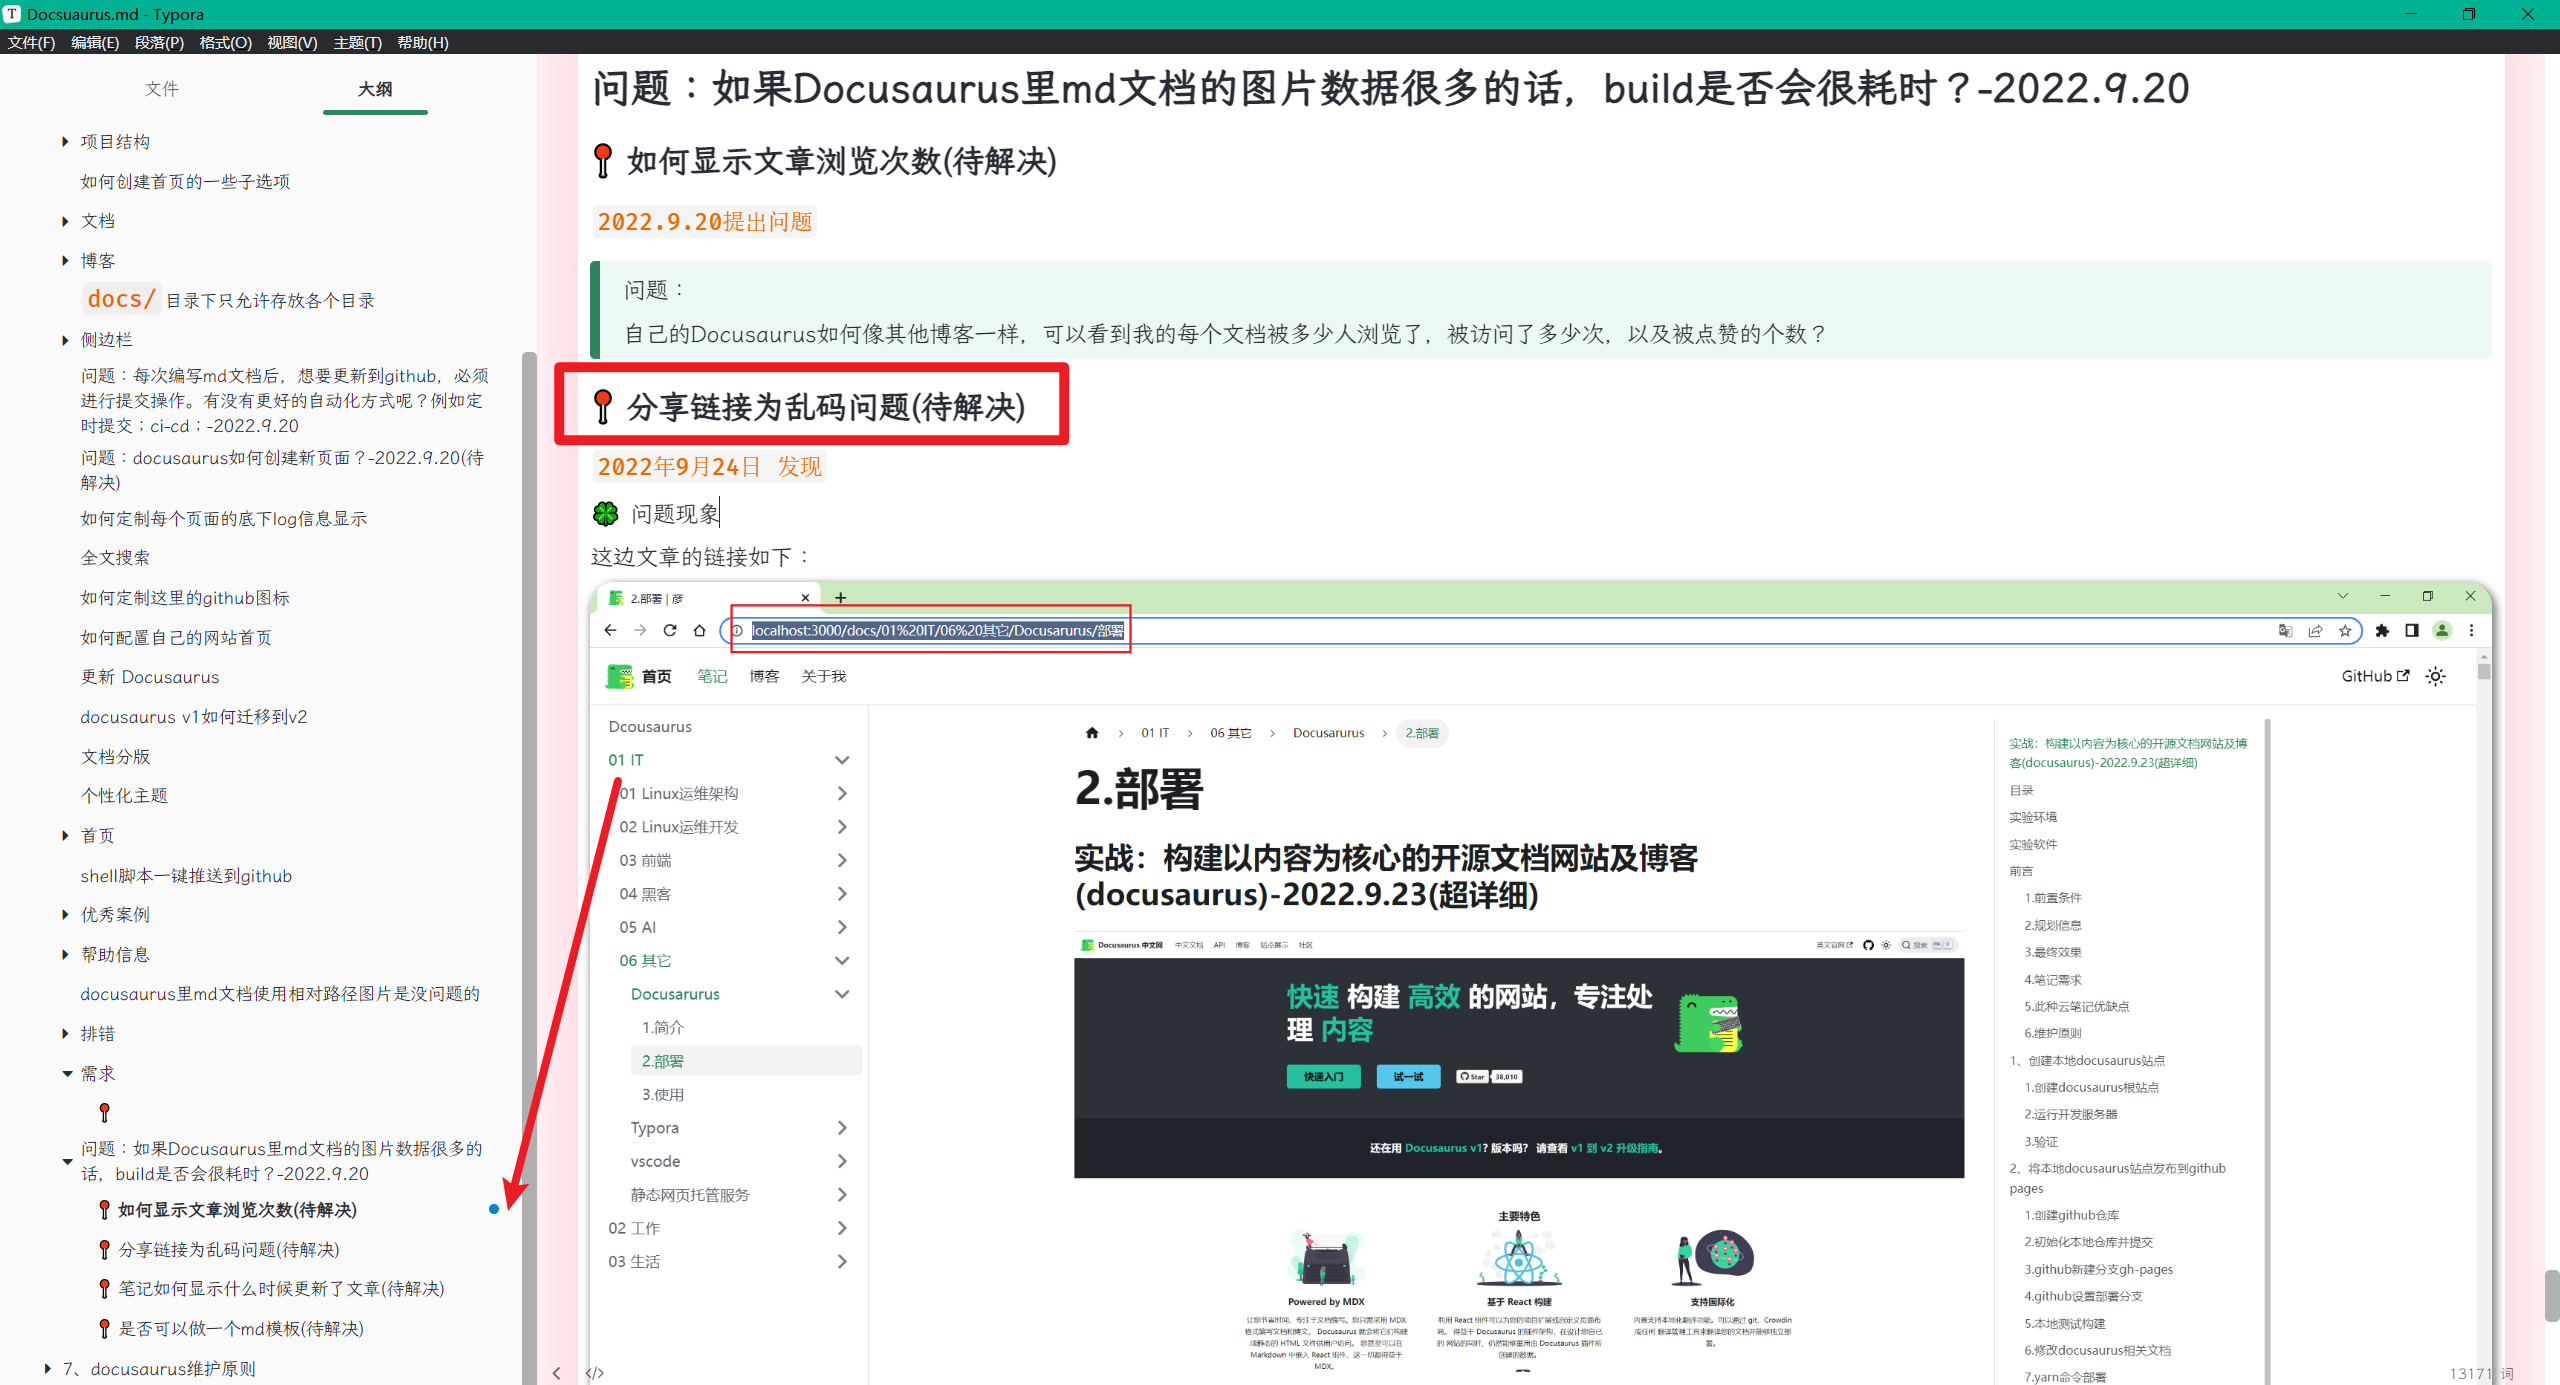Jump to outline item docusaurus v1如何迁移到v2

click(x=194, y=717)
